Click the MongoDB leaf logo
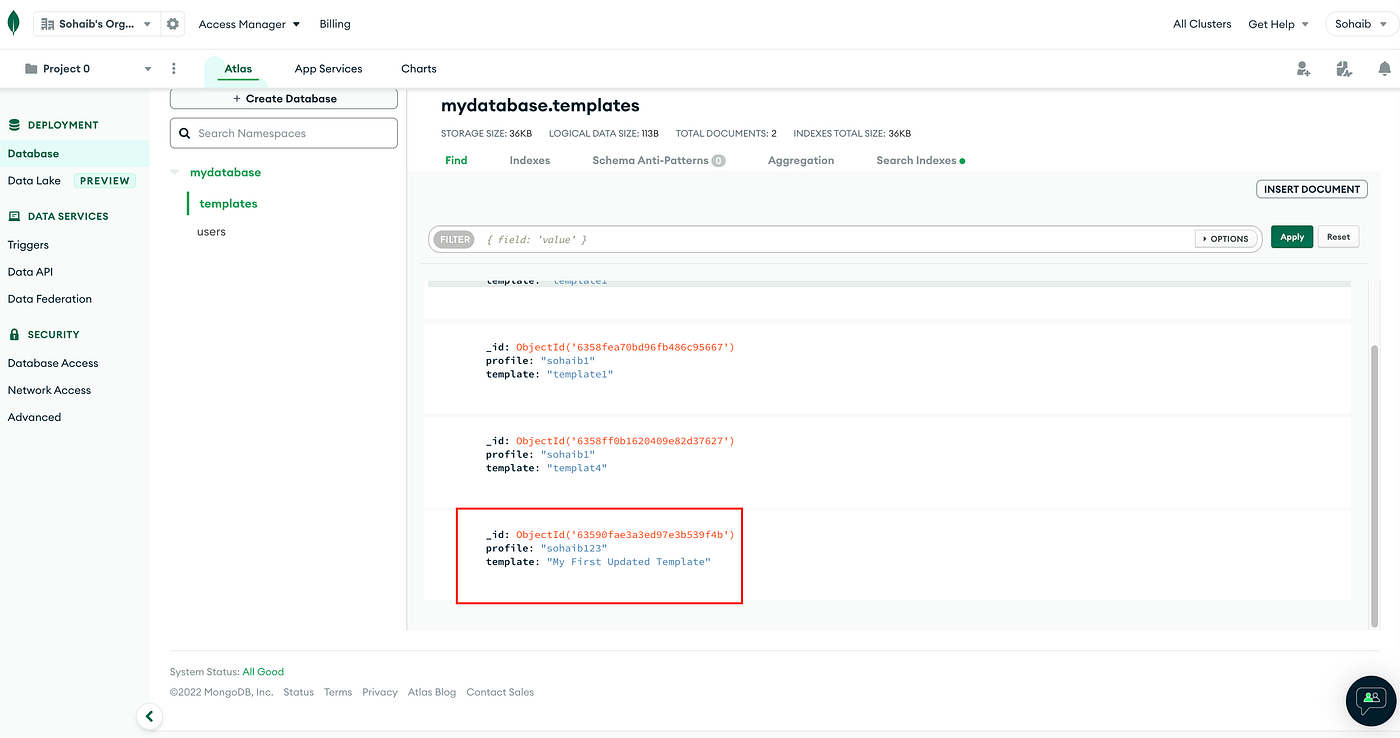The width and height of the screenshot is (1400, 738). pos(13,23)
